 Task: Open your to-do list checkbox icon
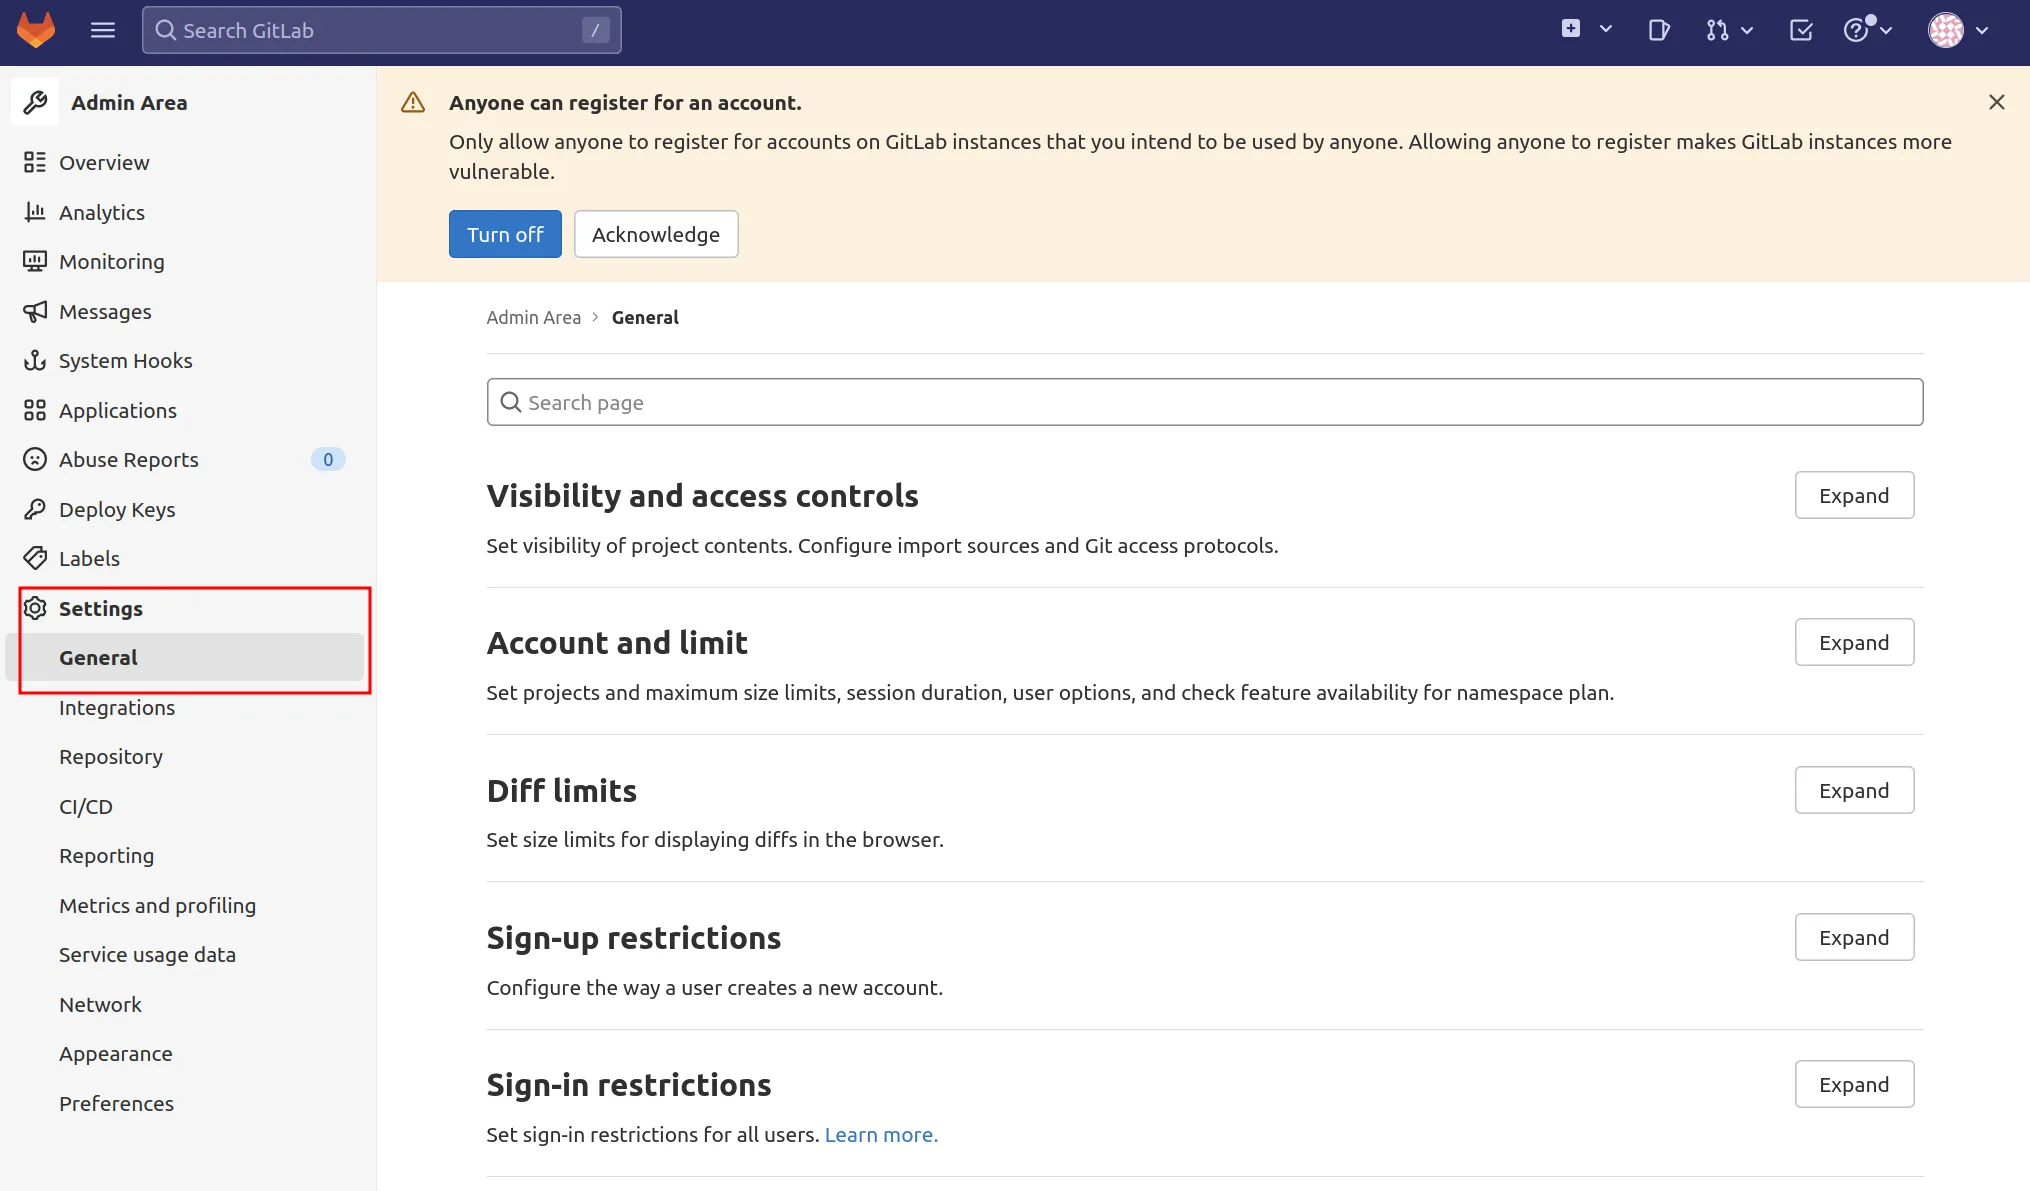coord(1800,30)
